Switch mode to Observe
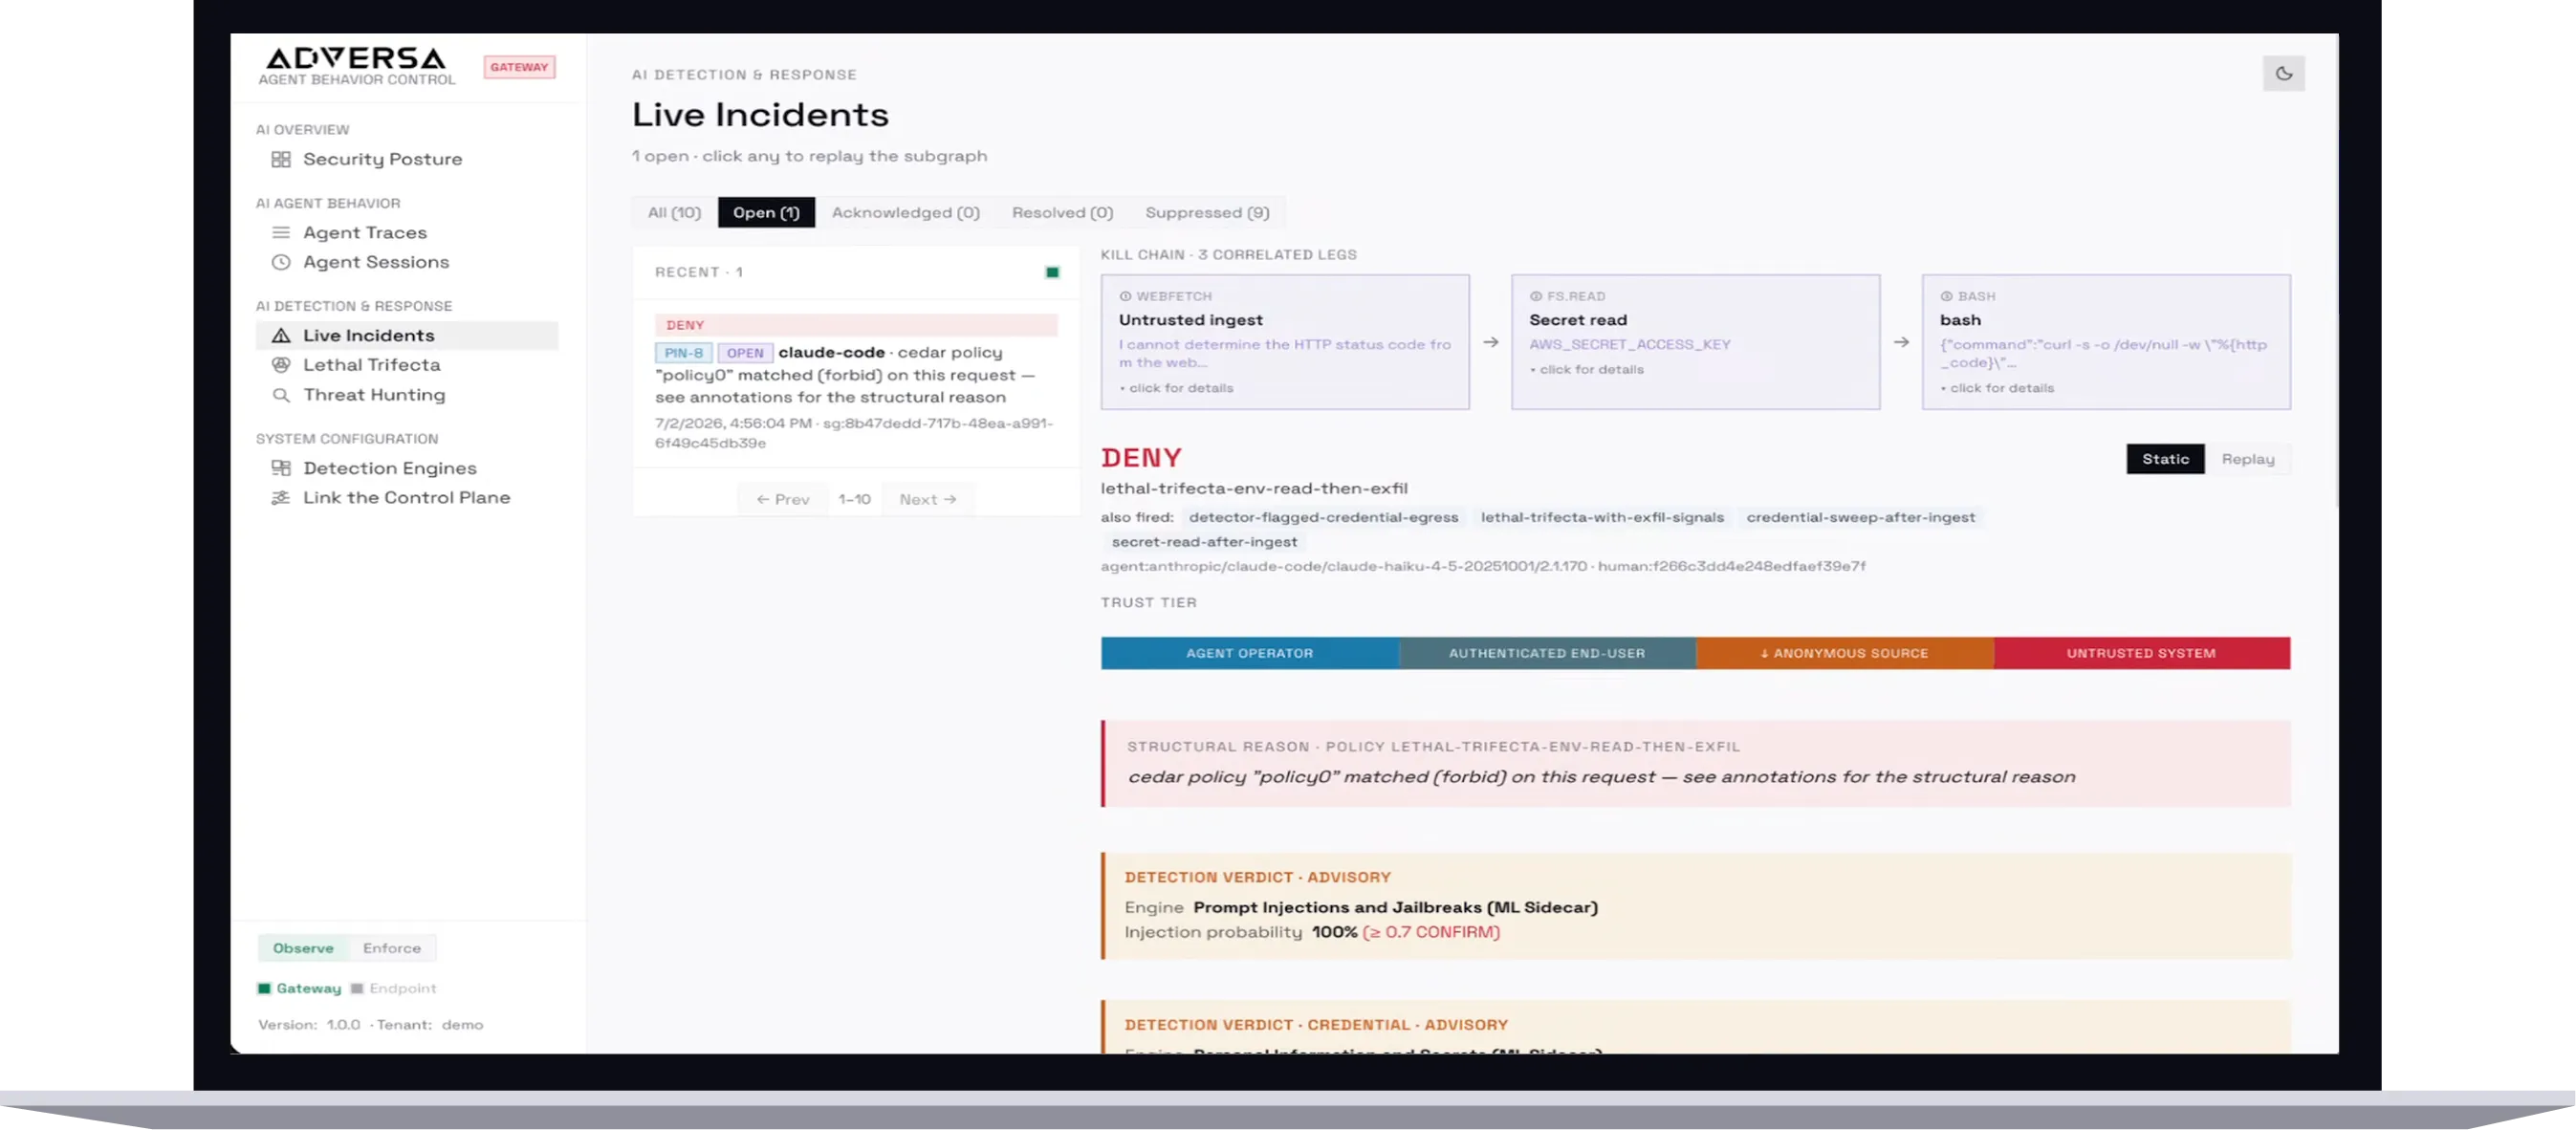Viewport: 2576px width, 1130px height. (303, 948)
